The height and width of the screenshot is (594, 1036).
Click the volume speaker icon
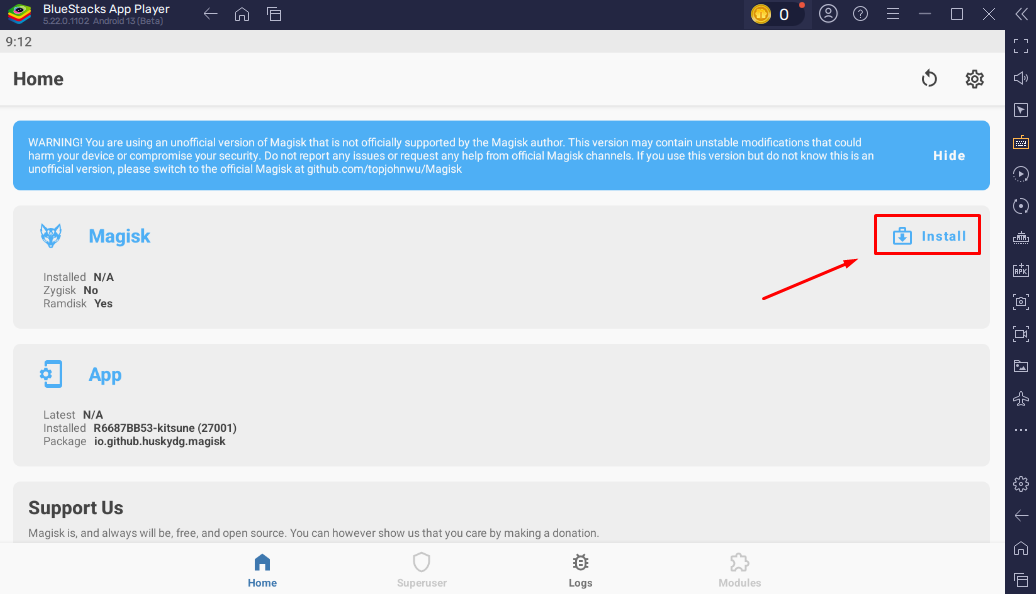tap(1021, 78)
